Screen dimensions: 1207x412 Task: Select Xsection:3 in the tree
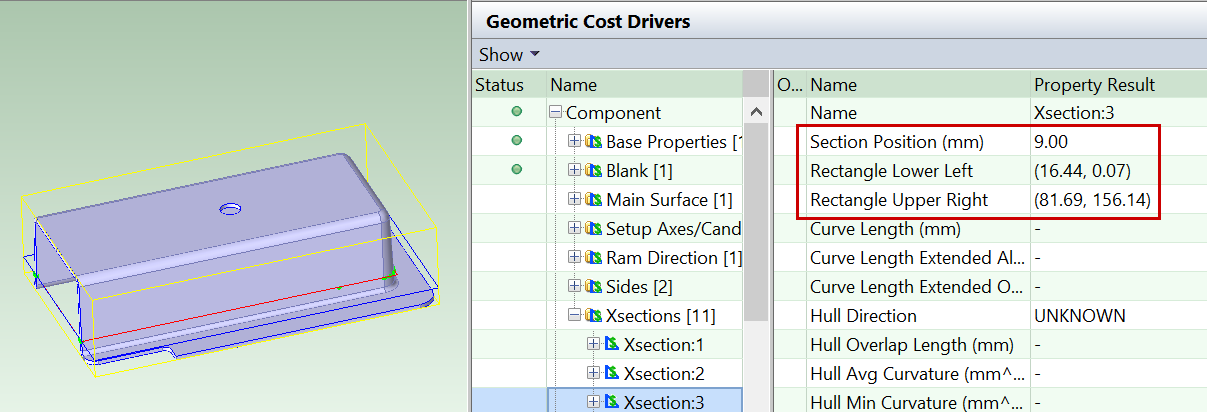663,403
